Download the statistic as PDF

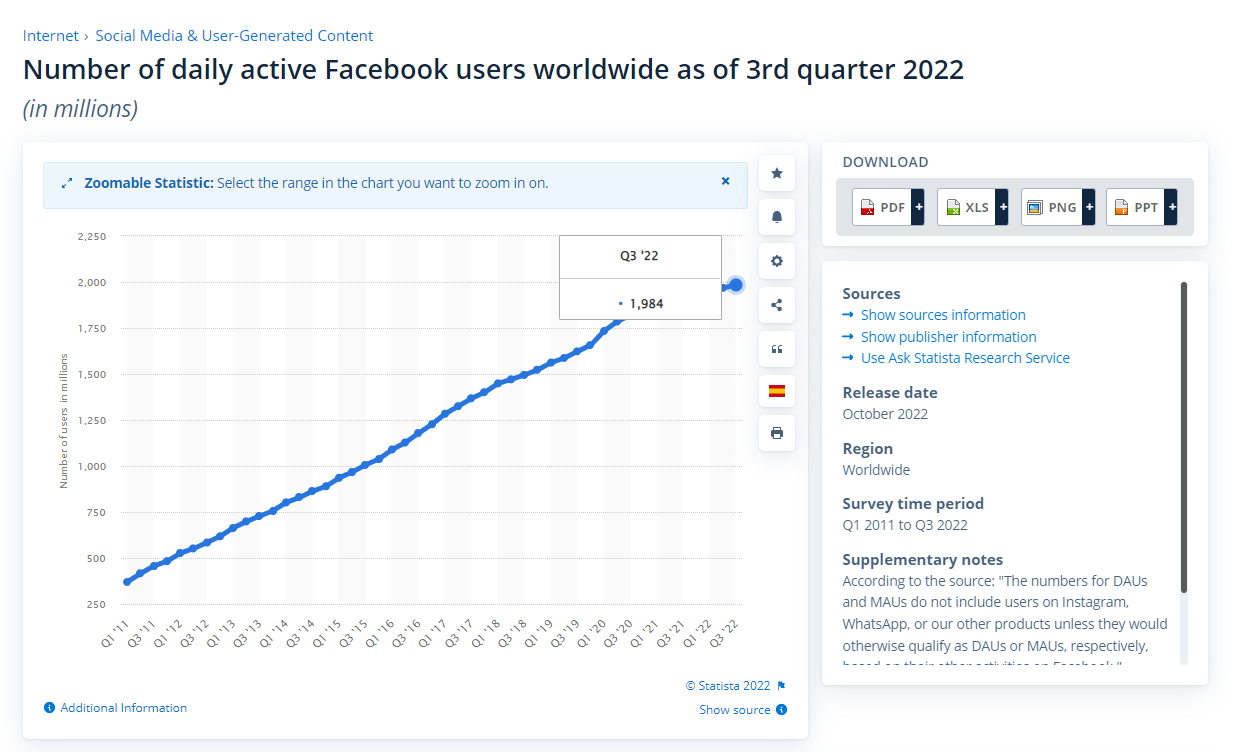pos(882,207)
